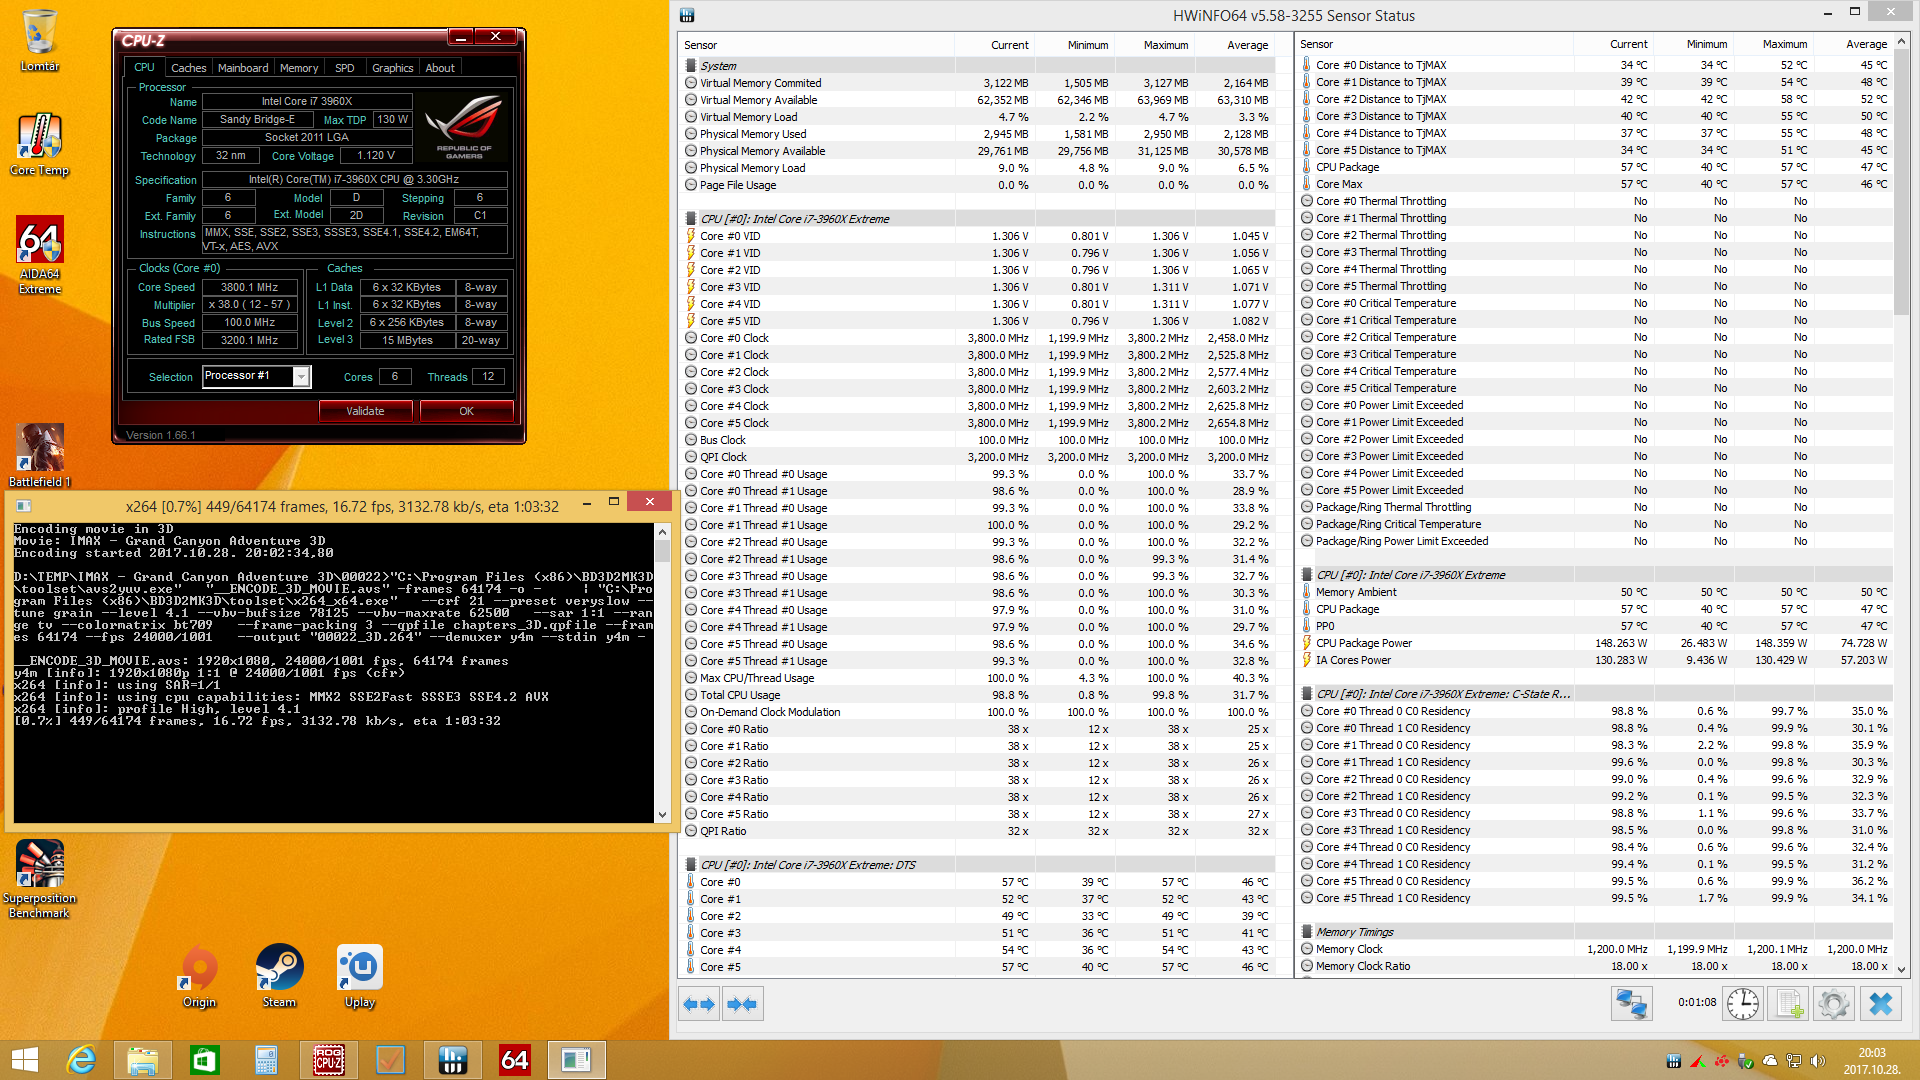Open Internet Explorer from the taskbar
Screen dimensions: 1920x1080
[81, 1060]
